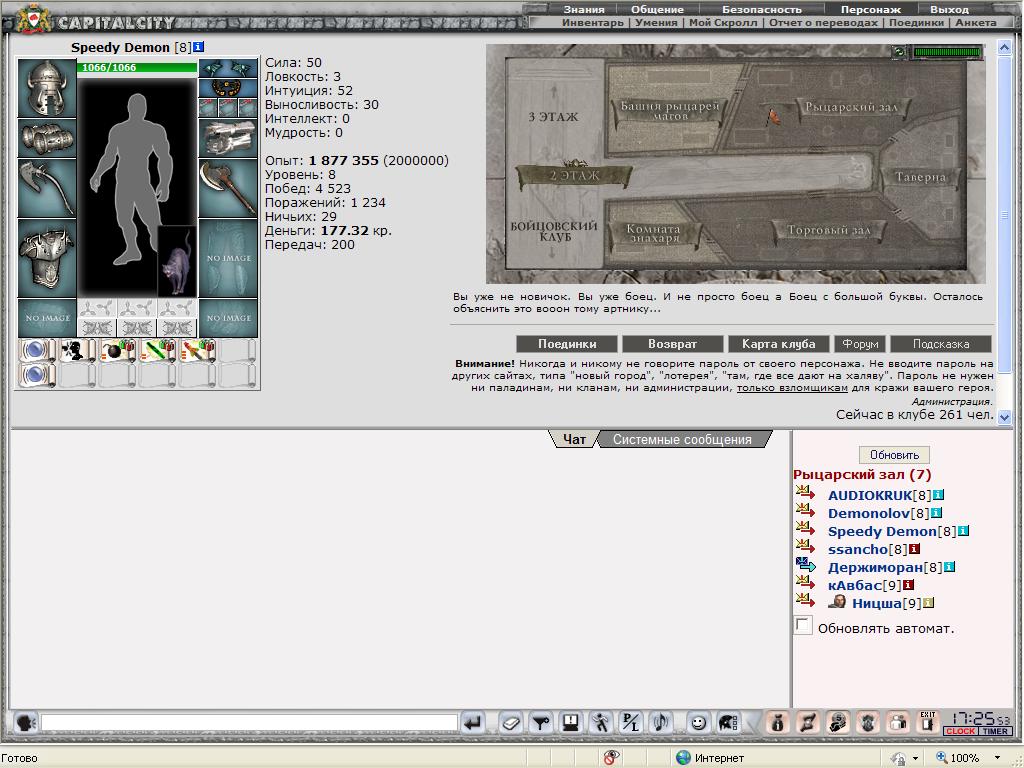1024x768 pixels.
Task: Click the Подсказка button
Action: (941, 344)
